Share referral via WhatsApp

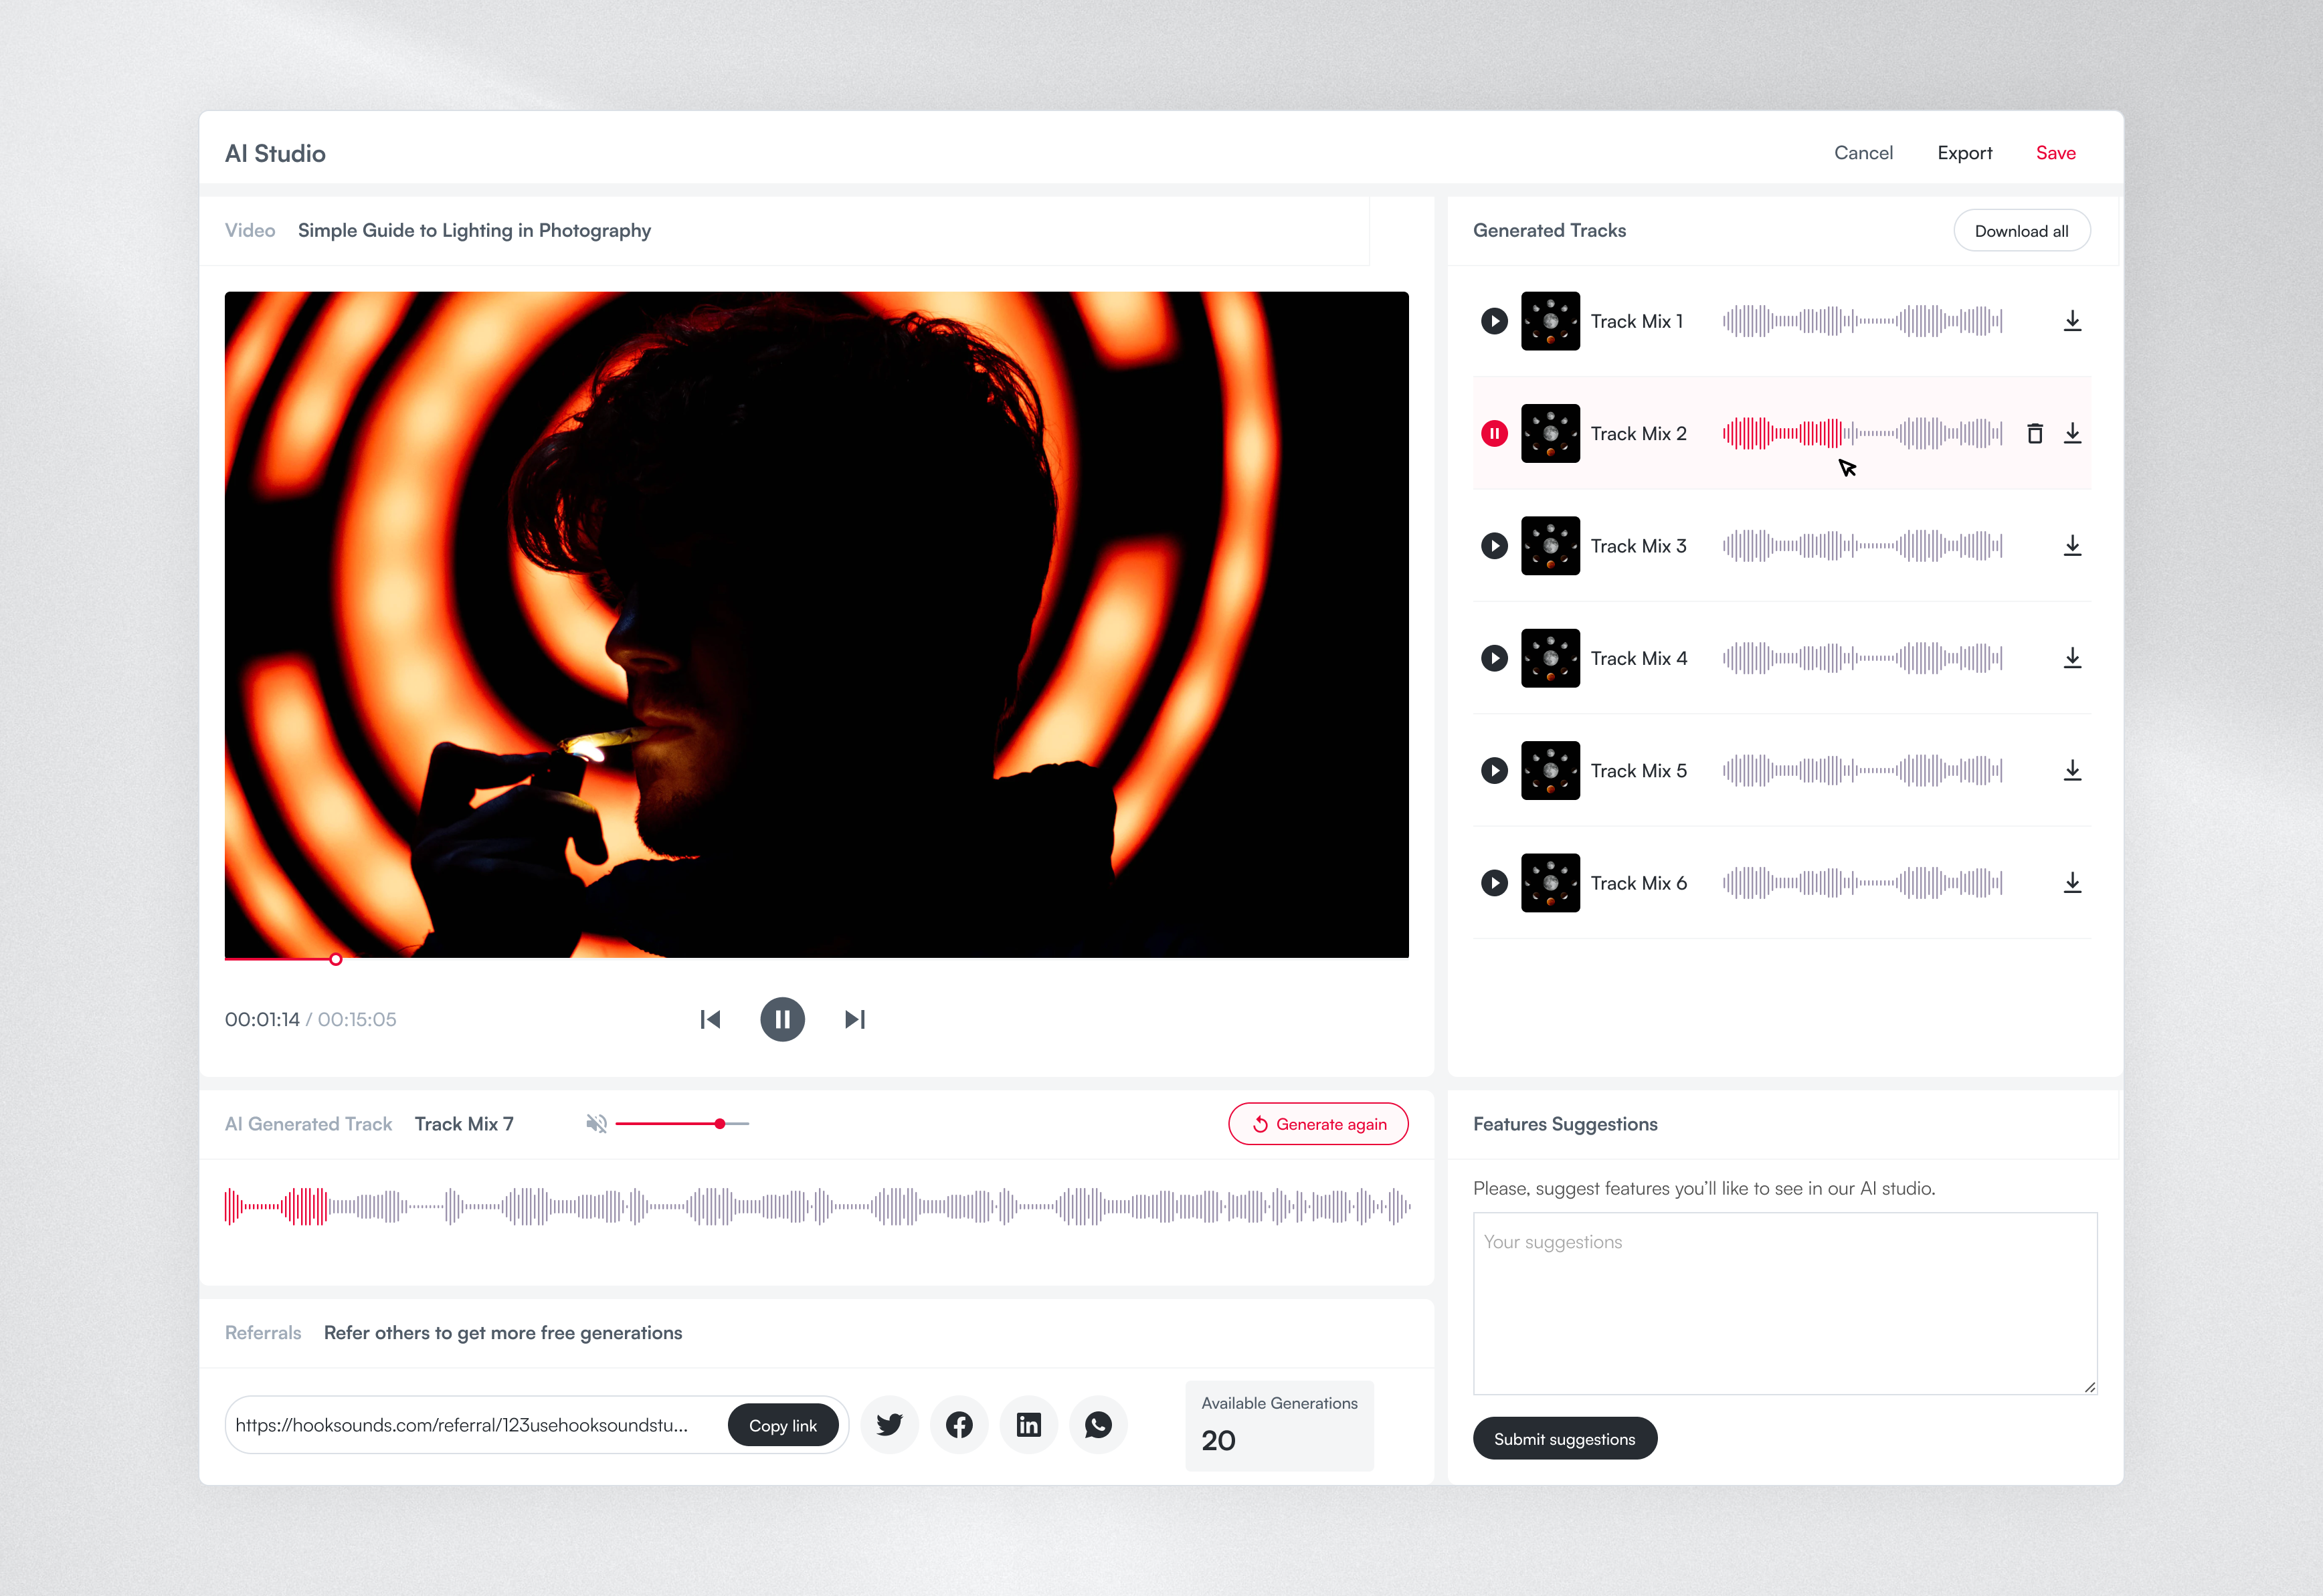click(x=1098, y=1425)
